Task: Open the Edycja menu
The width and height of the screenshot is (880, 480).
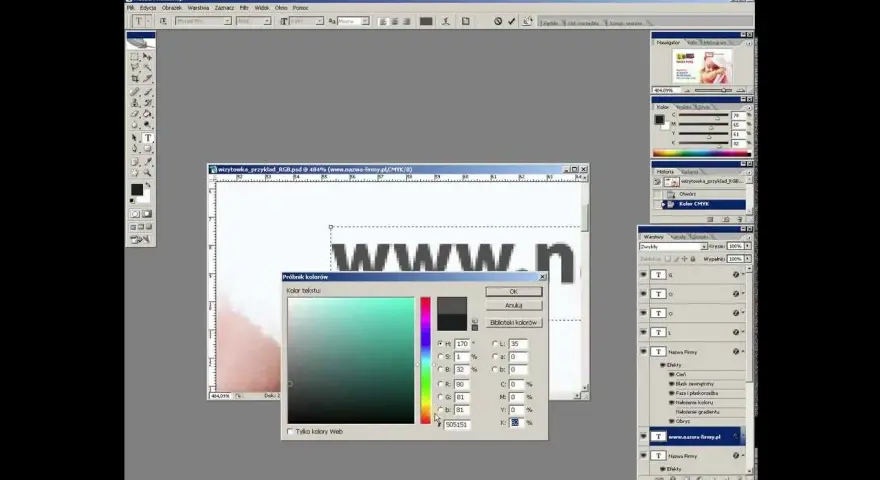Action: click(x=148, y=8)
